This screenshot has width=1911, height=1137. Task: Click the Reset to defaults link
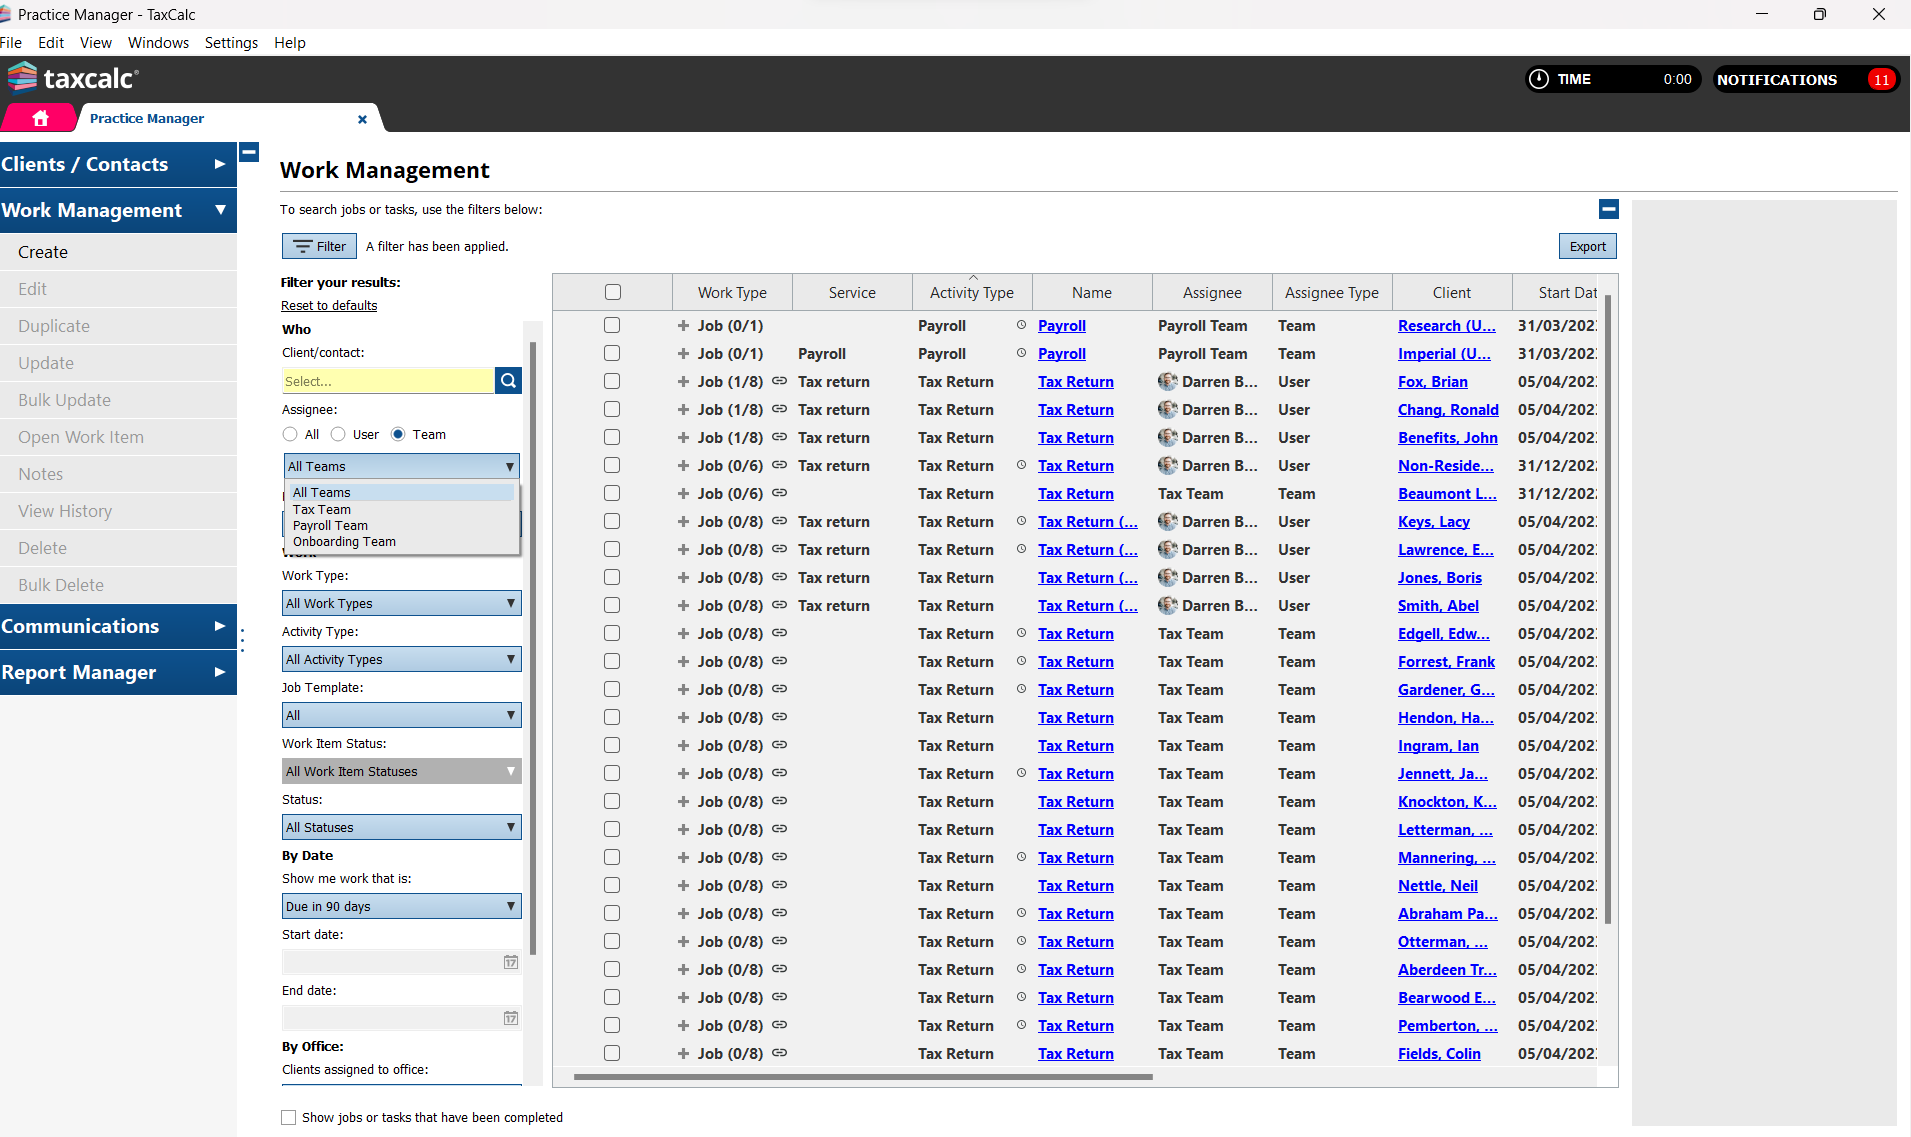[x=329, y=305]
